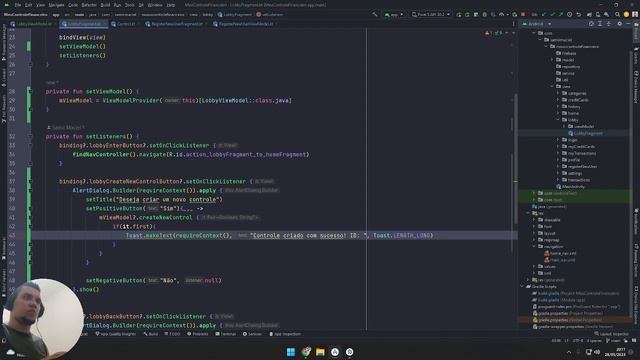Select MainActivity in project tree

(x=571, y=187)
